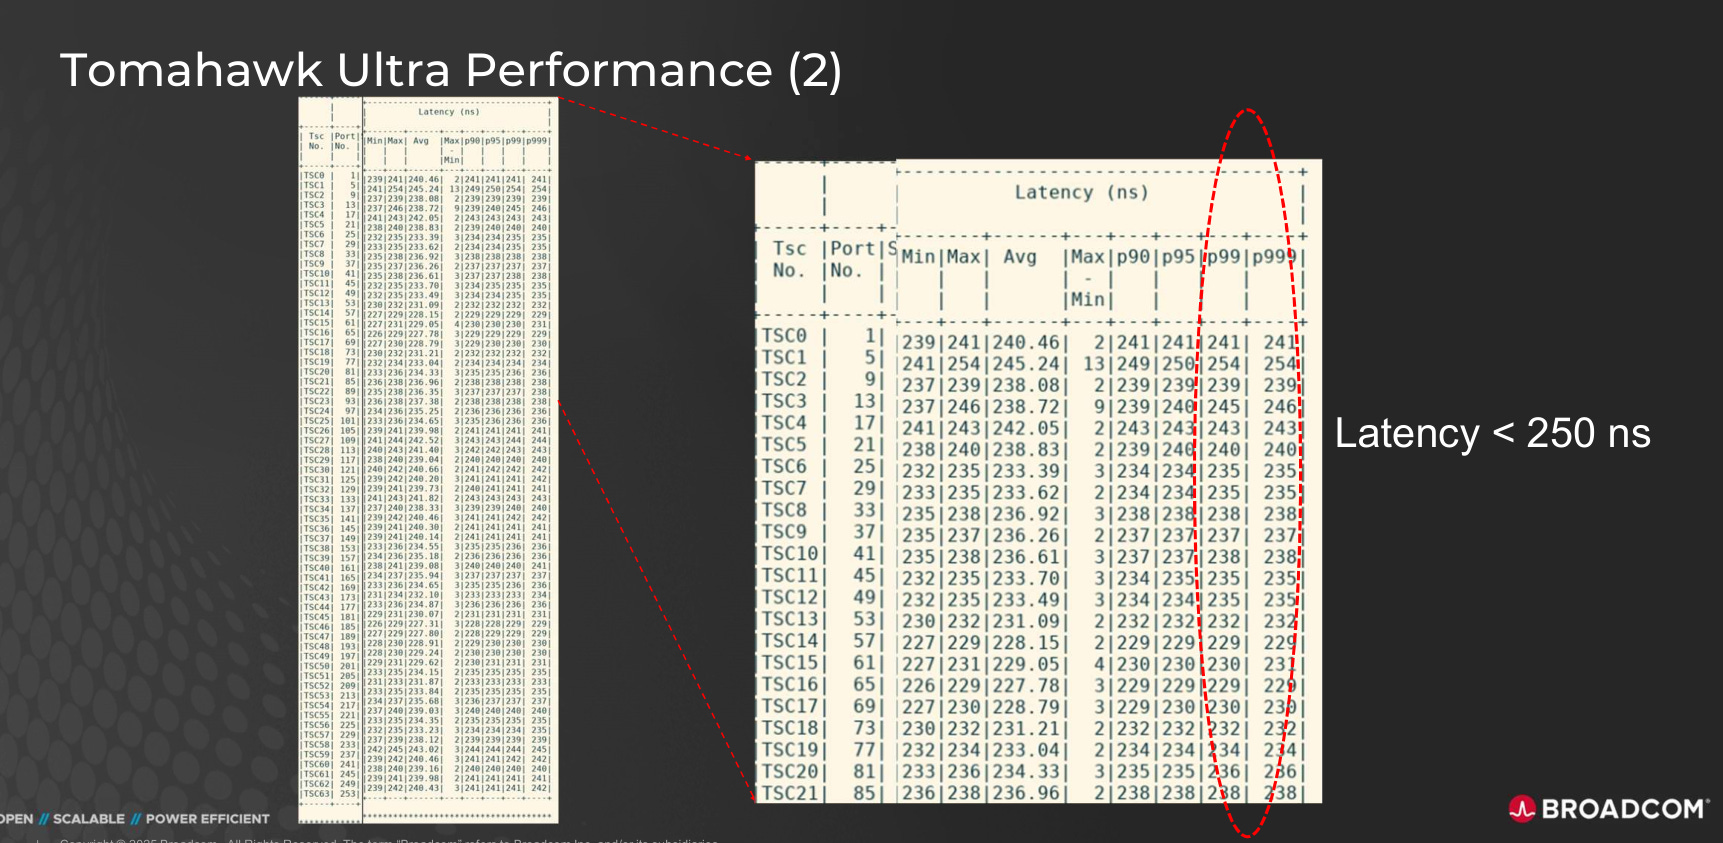Click the slide title 'Tomahawk Ultra Performance (2)'
Viewport: 1723px width, 843px height.
tap(451, 71)
